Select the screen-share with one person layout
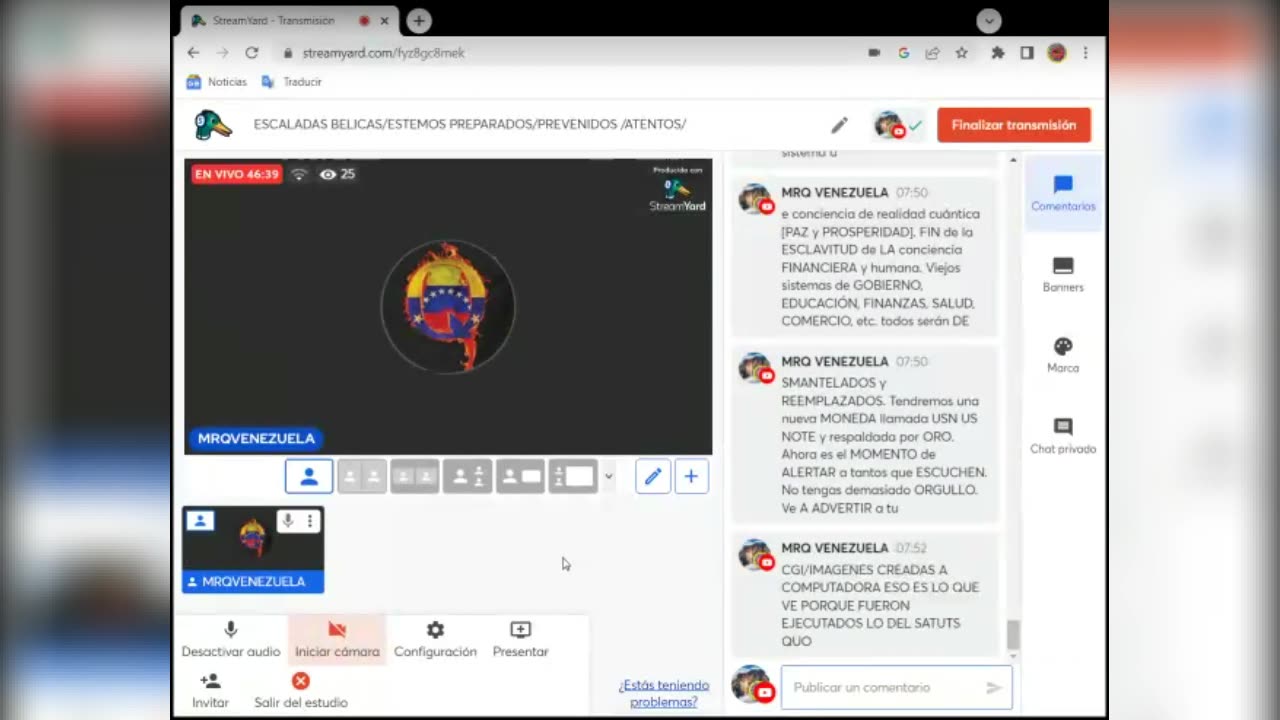The height and width of the screenshot is (720, 1280). pyautogui.click(x=521, y=477)
